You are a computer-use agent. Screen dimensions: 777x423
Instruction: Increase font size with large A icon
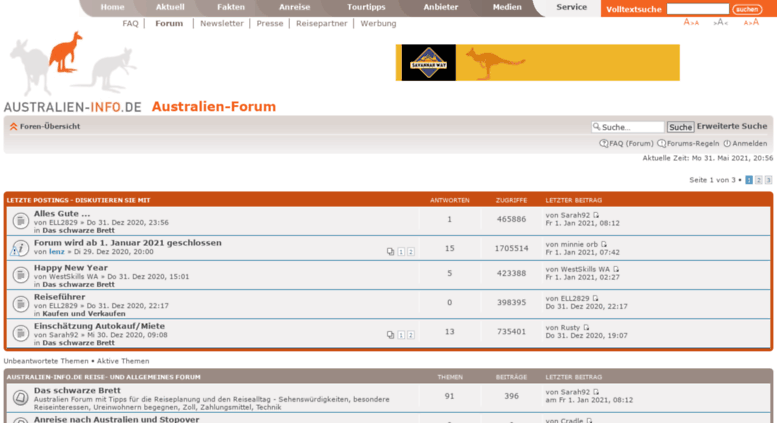751,22
